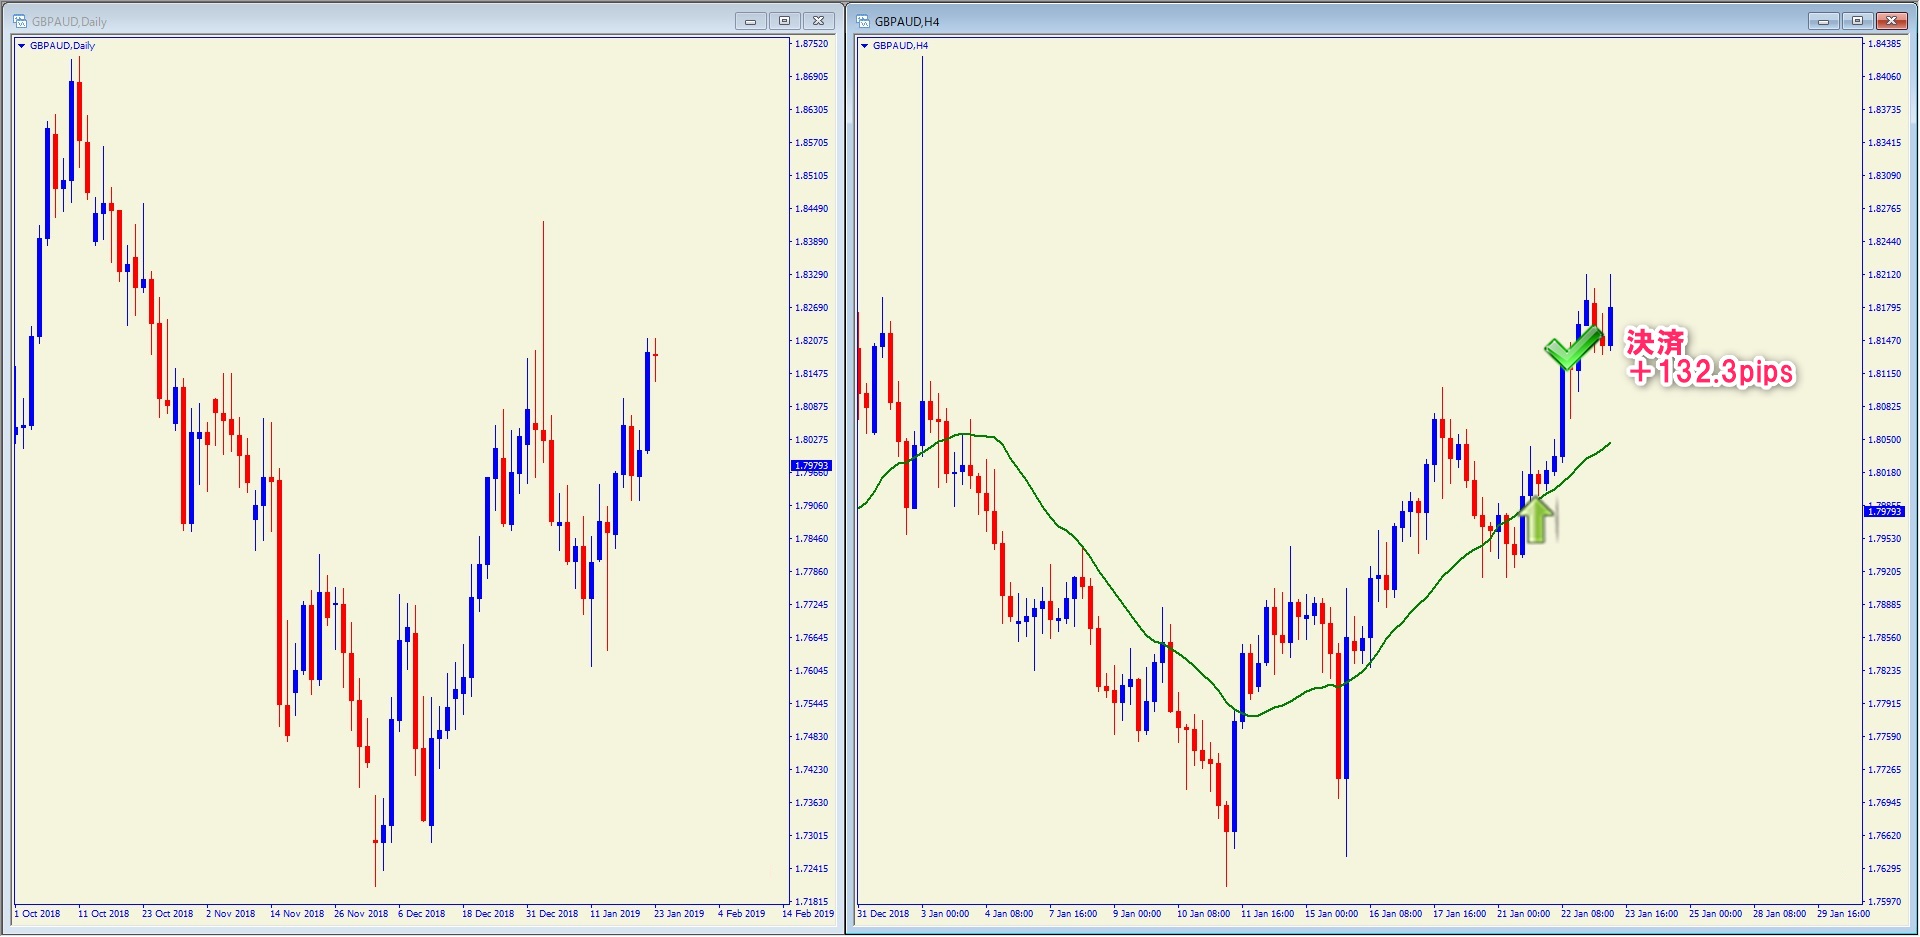Click the GBPAUD,H4 window title icon
1920x937 pixels.
(863, 21)
